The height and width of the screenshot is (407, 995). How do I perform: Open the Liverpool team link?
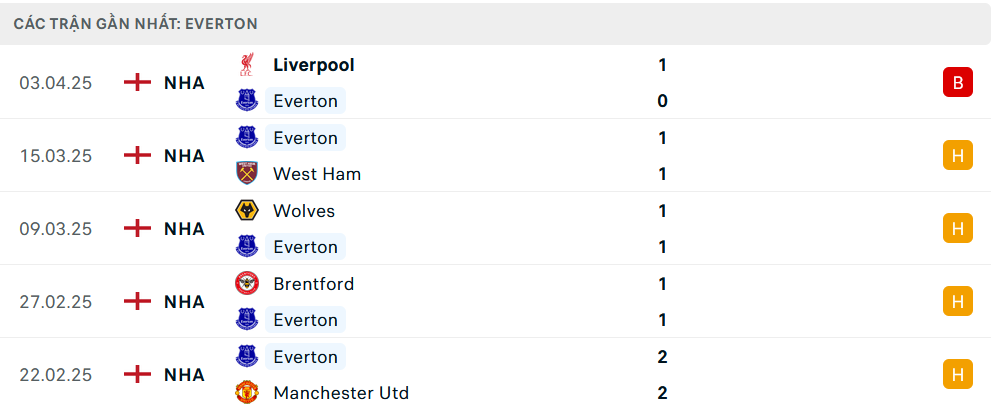(x=313, y=65)
